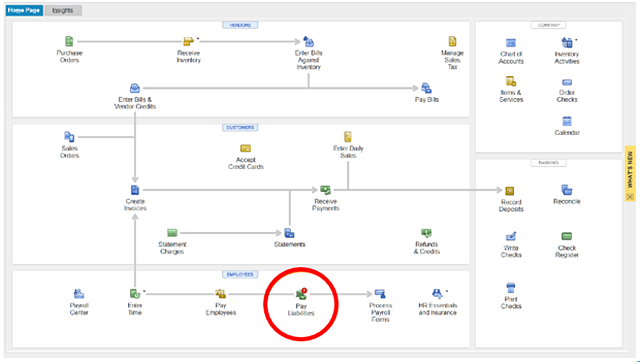Open Pay Employees icon
This screenshot has width=640, height=362.
[220, 294]
